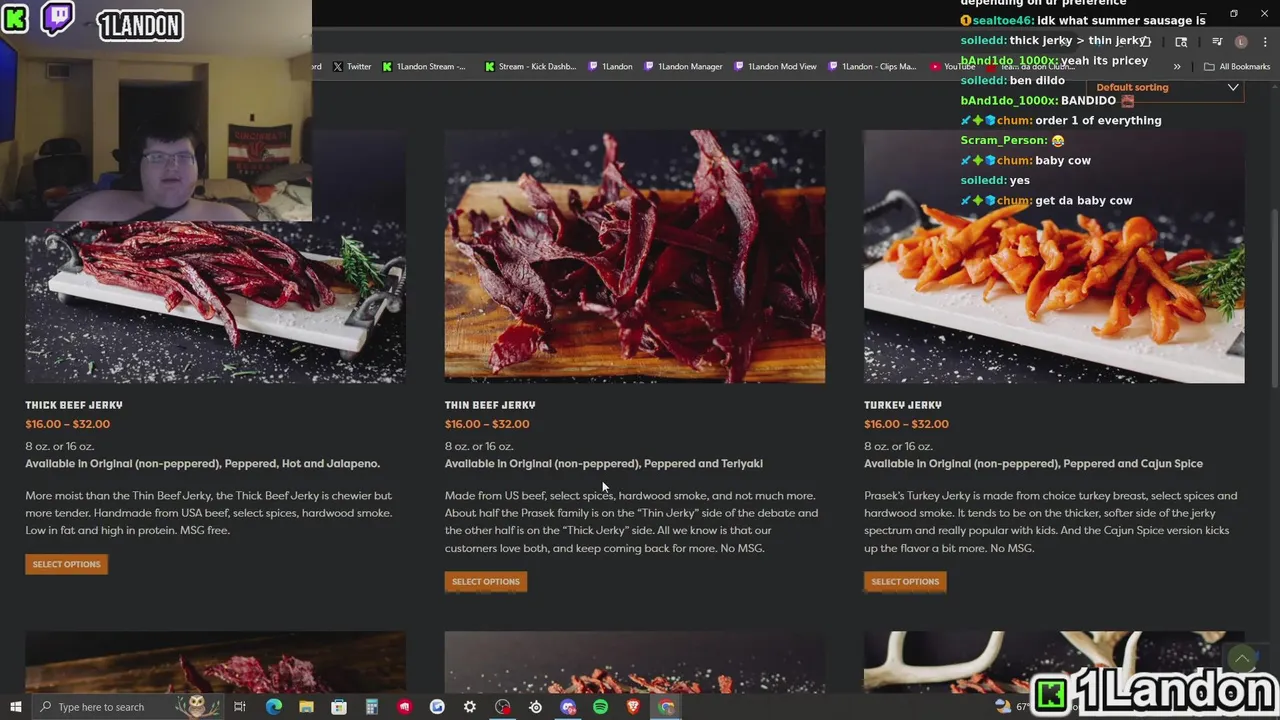Select options for Thick Beef Jerky
Viewport: 1280px width, 720px height.
66,564
